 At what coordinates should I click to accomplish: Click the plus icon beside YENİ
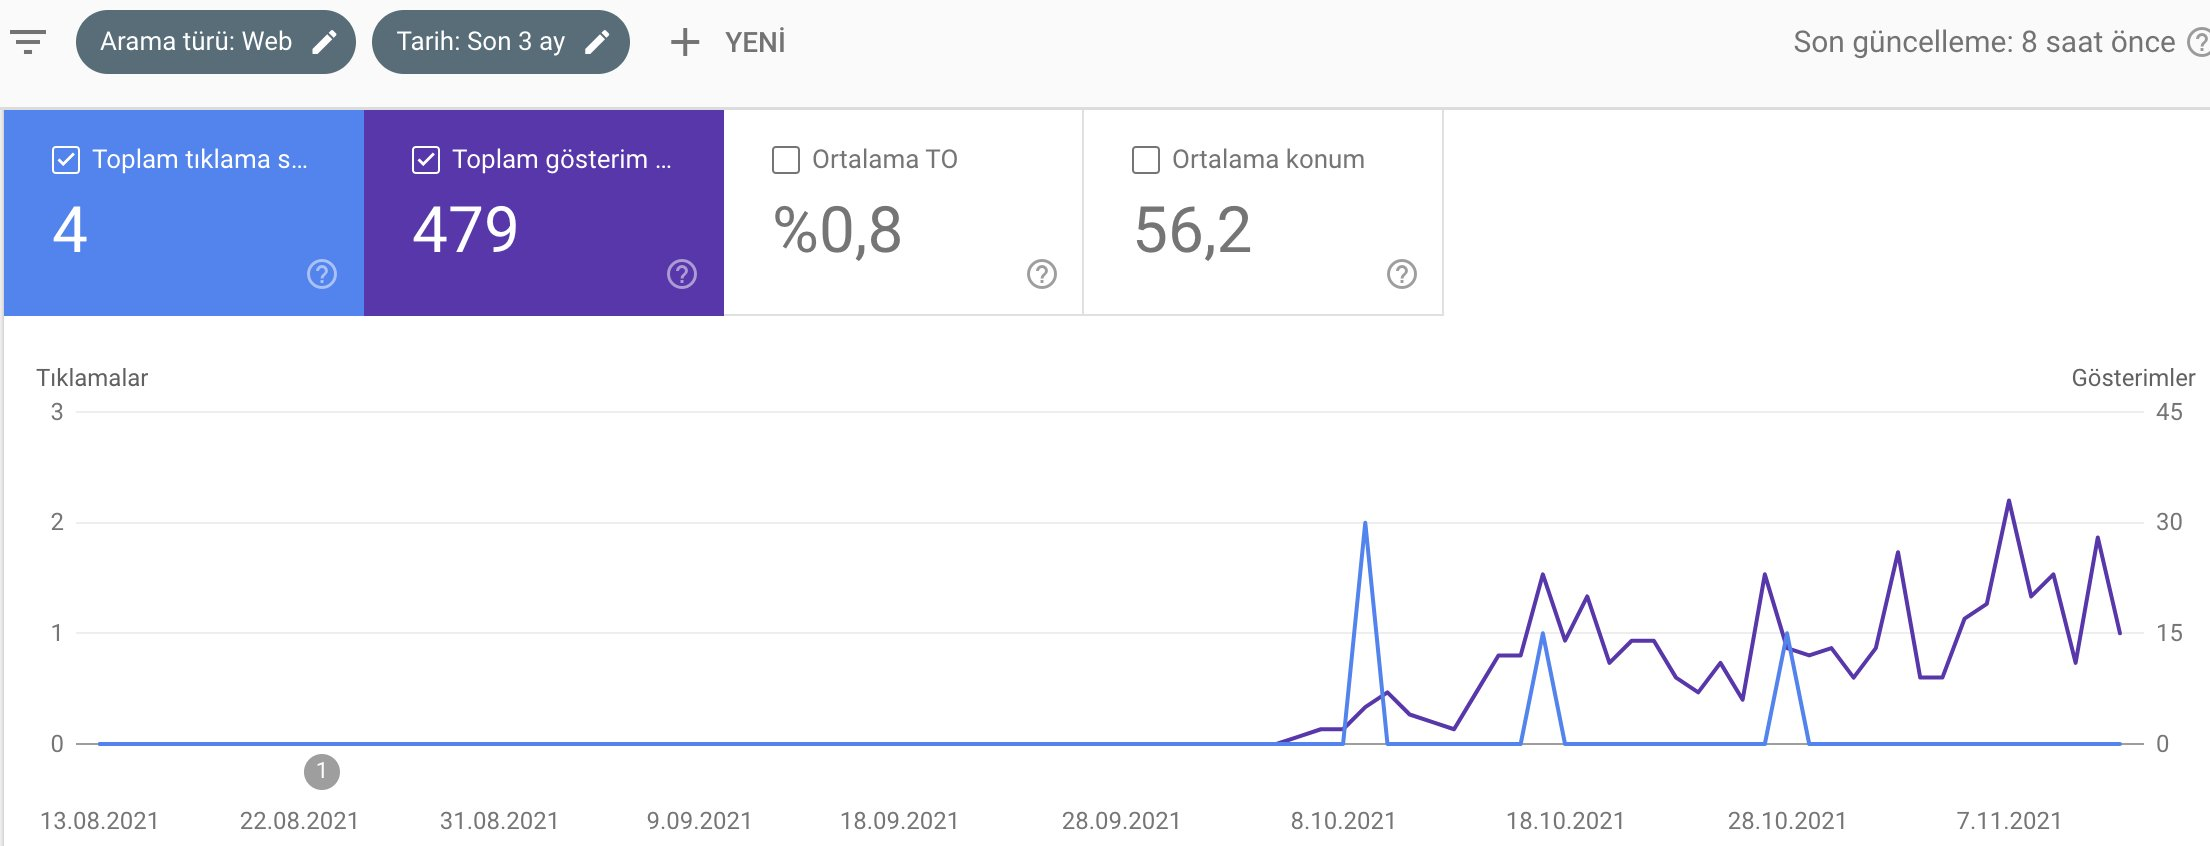point(685,42)
